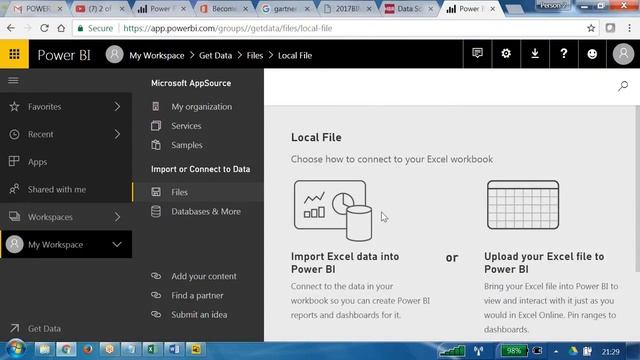
Task: Click the page vertical scrollbar
Action: click(637, 188)
